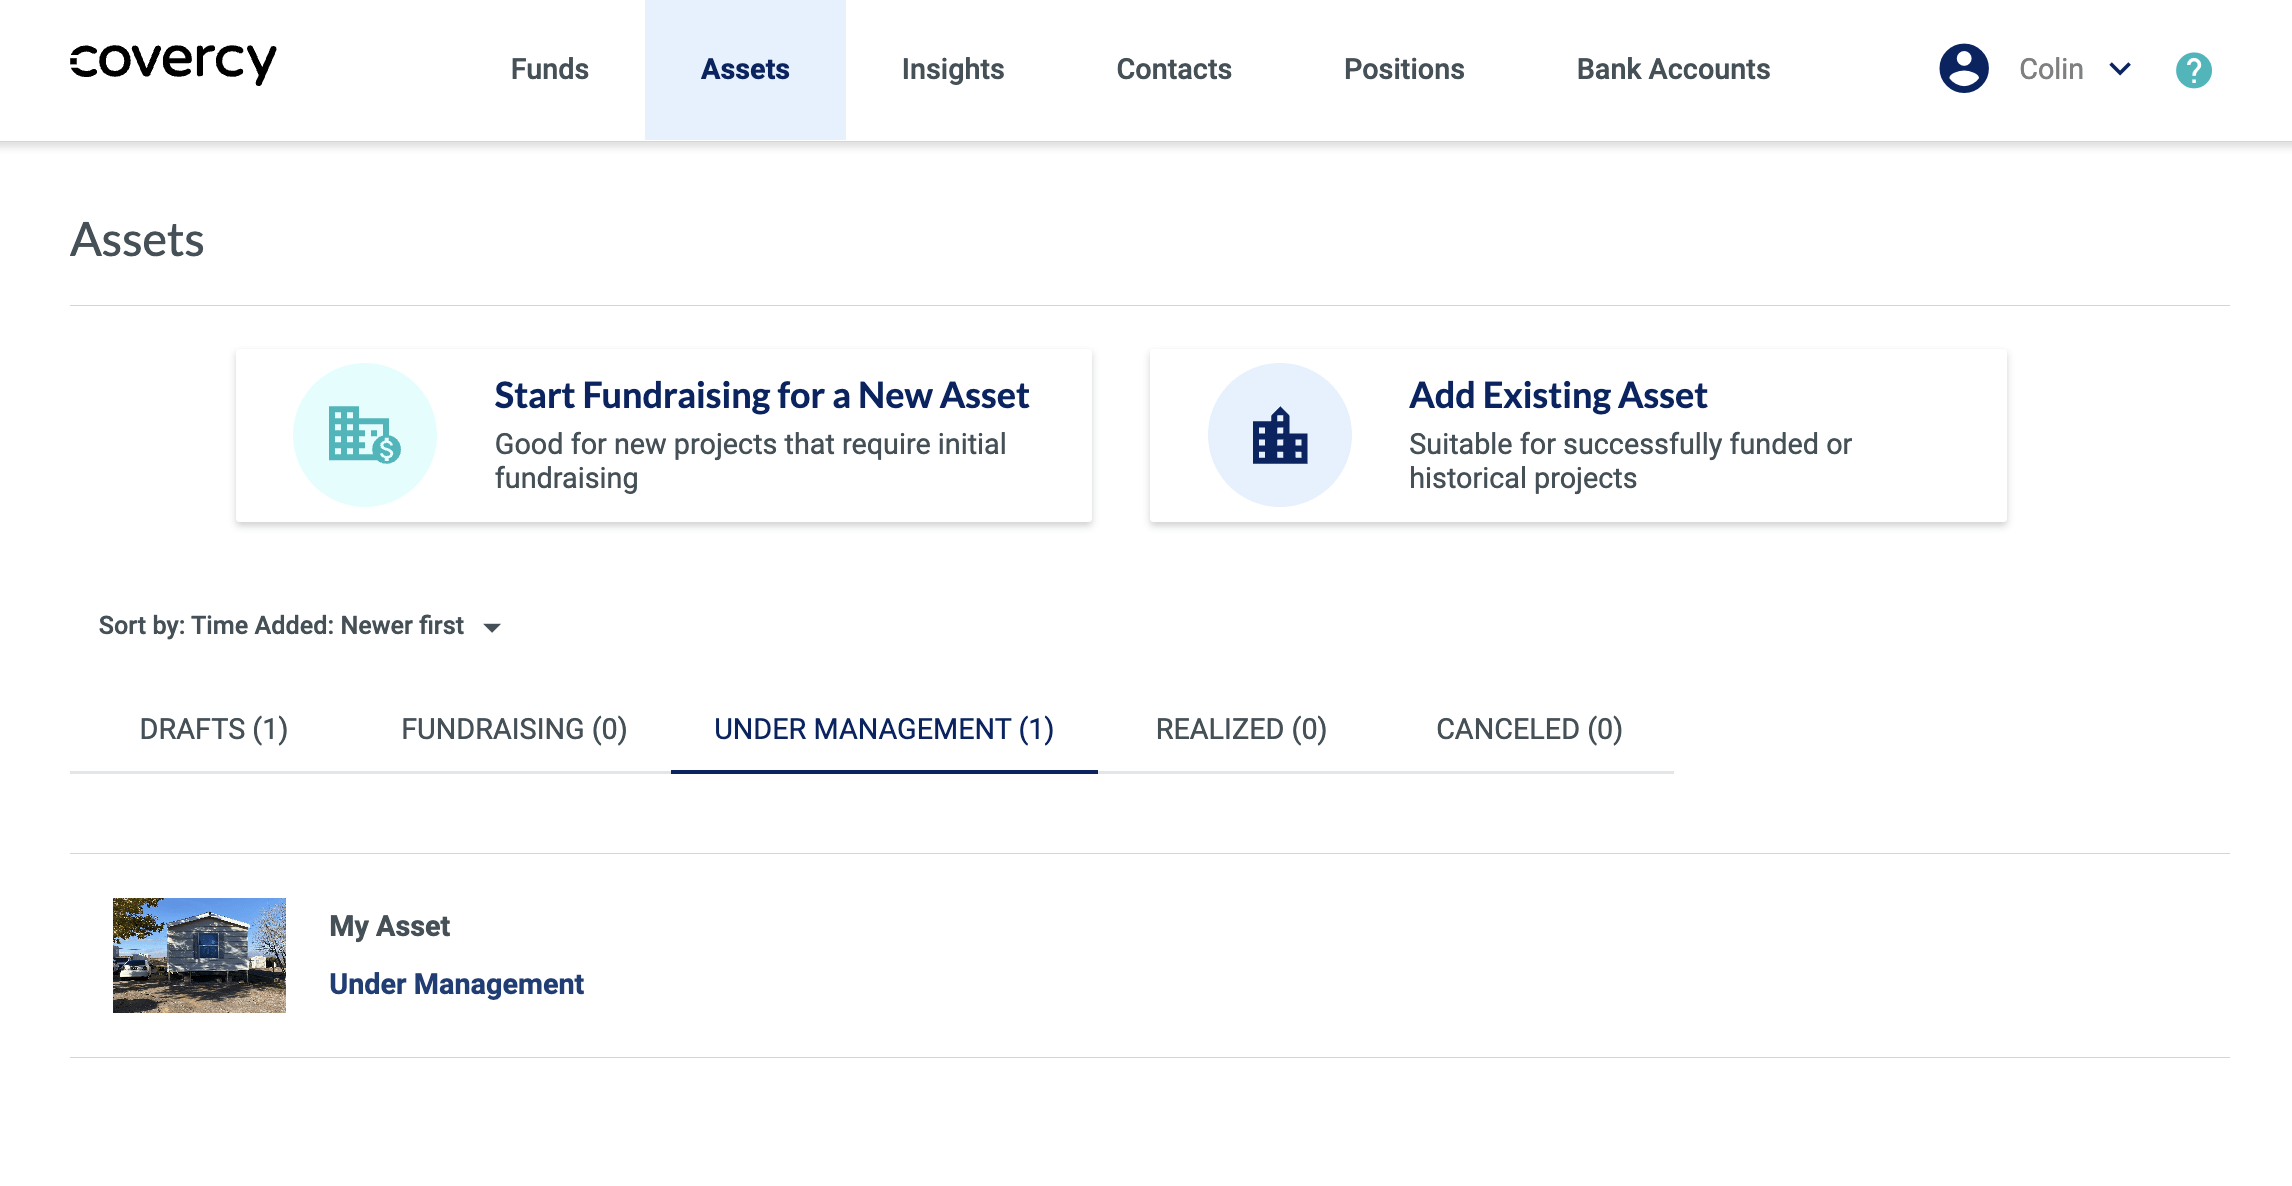Screen dimensions: 2292x1186
Task: Switch to the Realized (0) tab
Action: click(x=1241, y=729)
